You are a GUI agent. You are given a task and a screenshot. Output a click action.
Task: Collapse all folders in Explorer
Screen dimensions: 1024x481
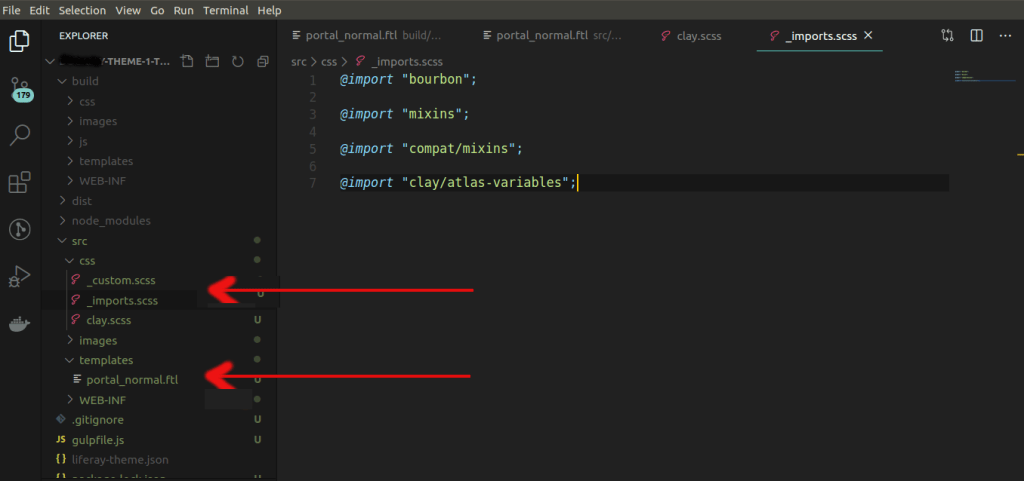point(262,62)
